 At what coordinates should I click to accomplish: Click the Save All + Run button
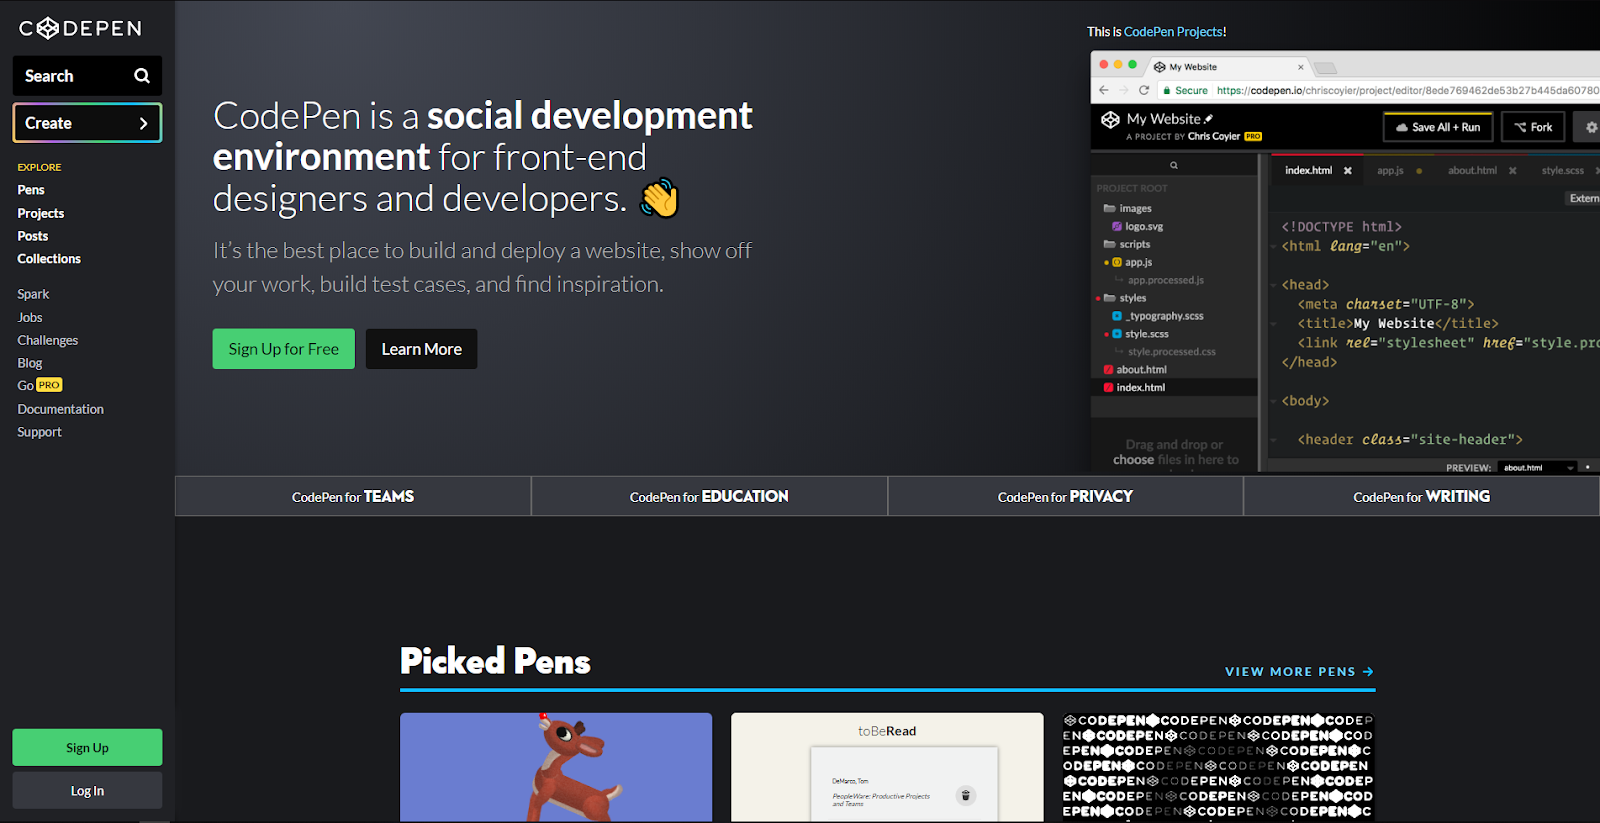1438,127
